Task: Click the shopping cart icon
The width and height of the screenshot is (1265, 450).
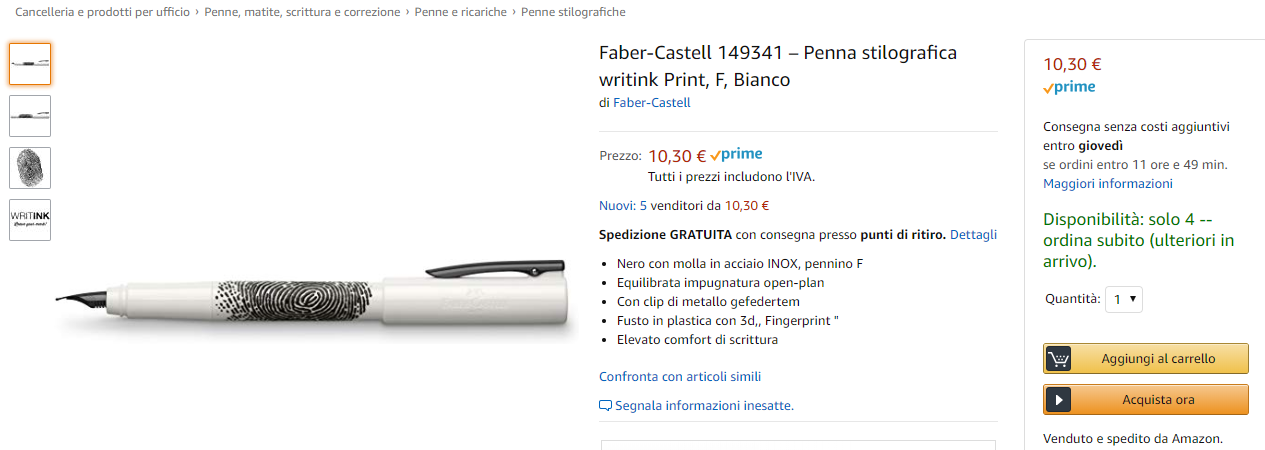Action: 1058,358
